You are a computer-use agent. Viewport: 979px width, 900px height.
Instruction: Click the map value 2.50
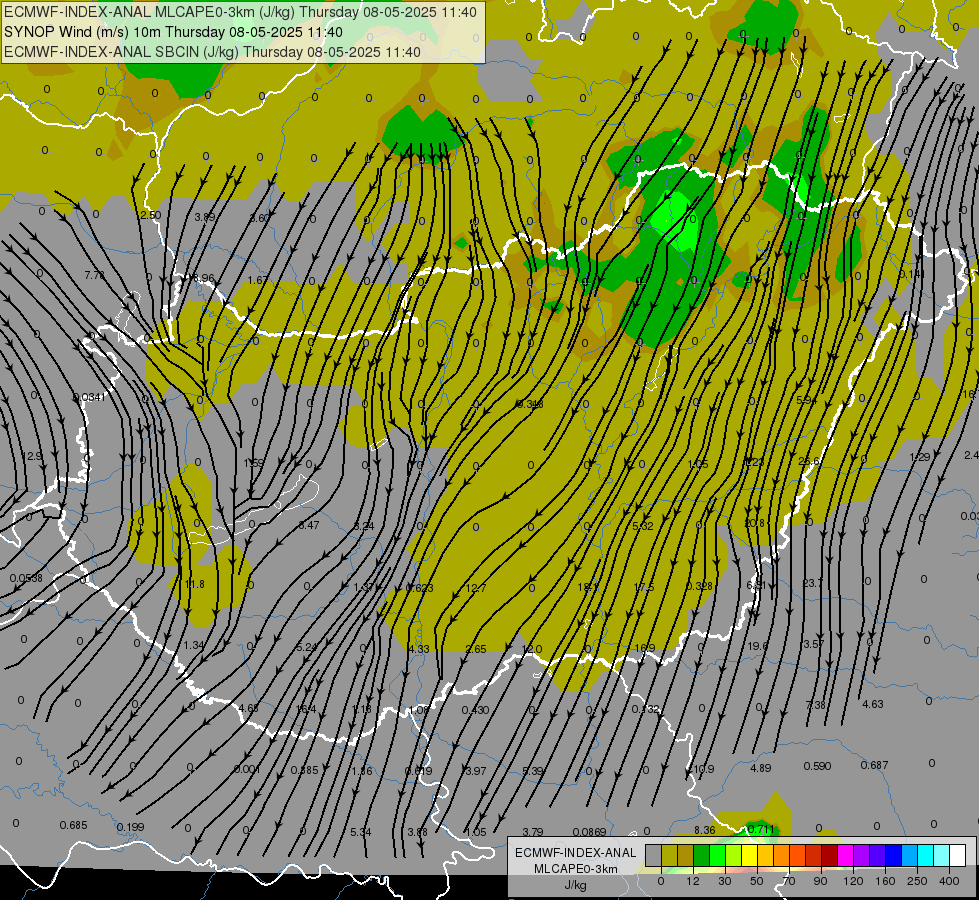point(150,215)
